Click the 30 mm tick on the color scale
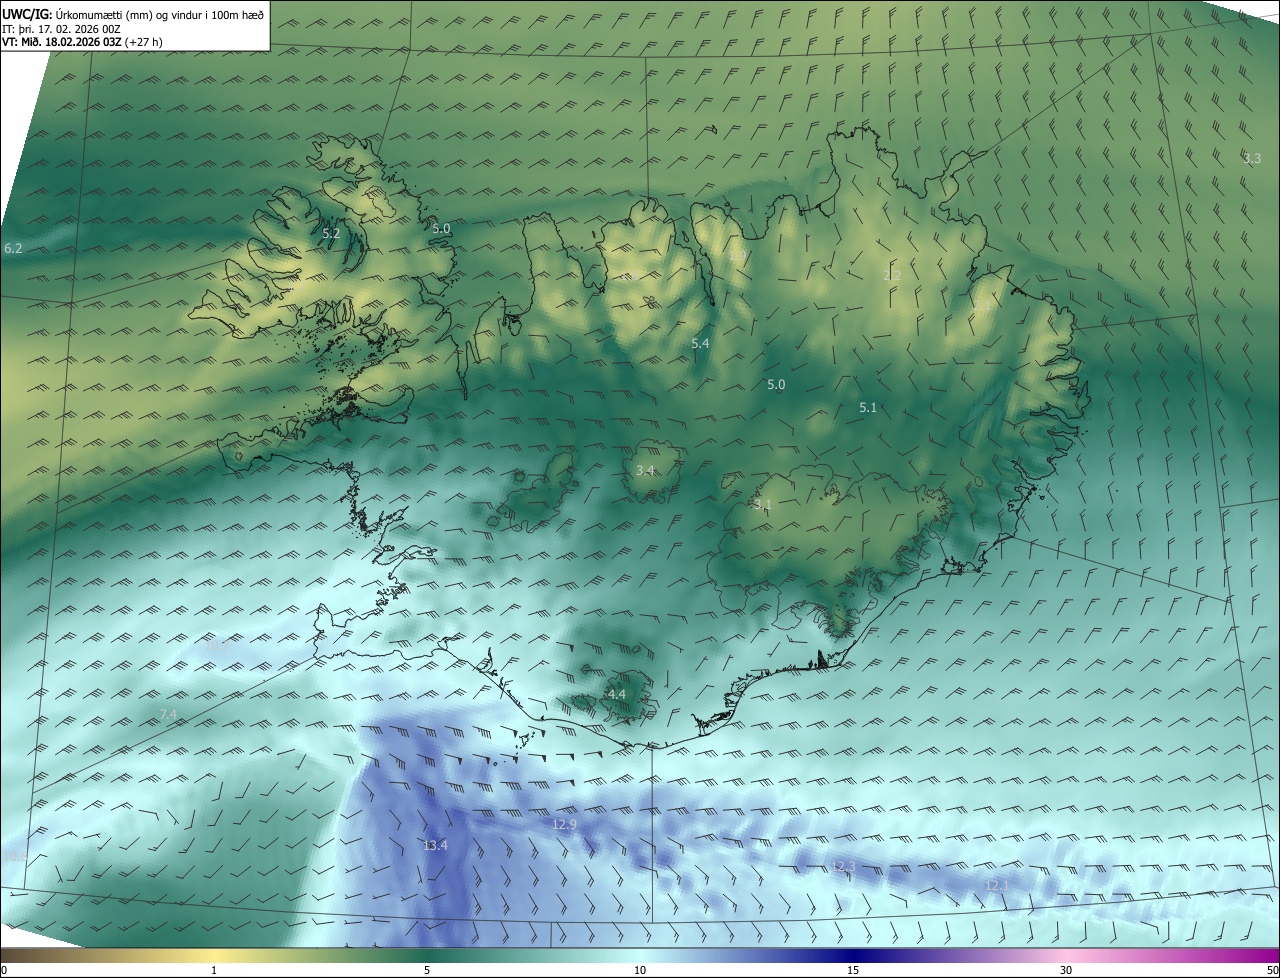The height and width of the screenshot is (978, 1280). (x=1066, y=971)
